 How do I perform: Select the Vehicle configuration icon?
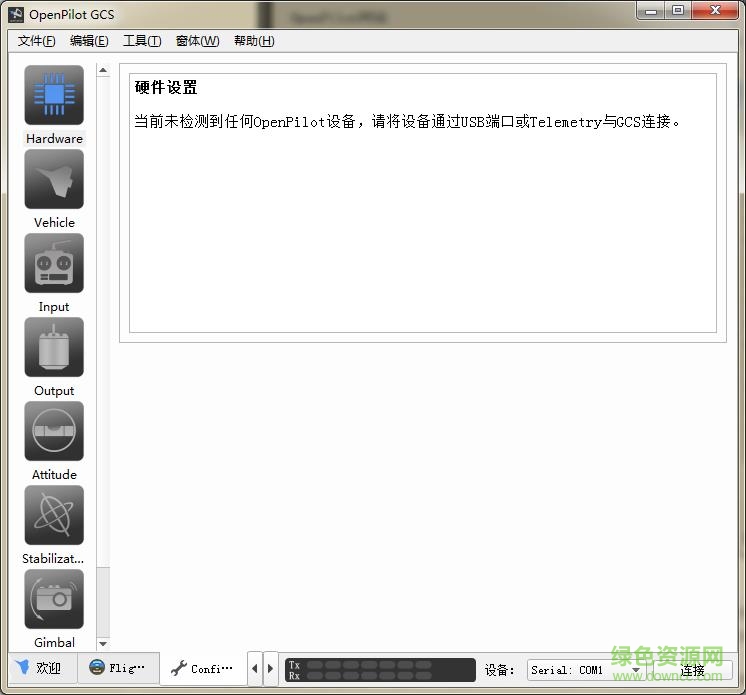coord(54,179)
